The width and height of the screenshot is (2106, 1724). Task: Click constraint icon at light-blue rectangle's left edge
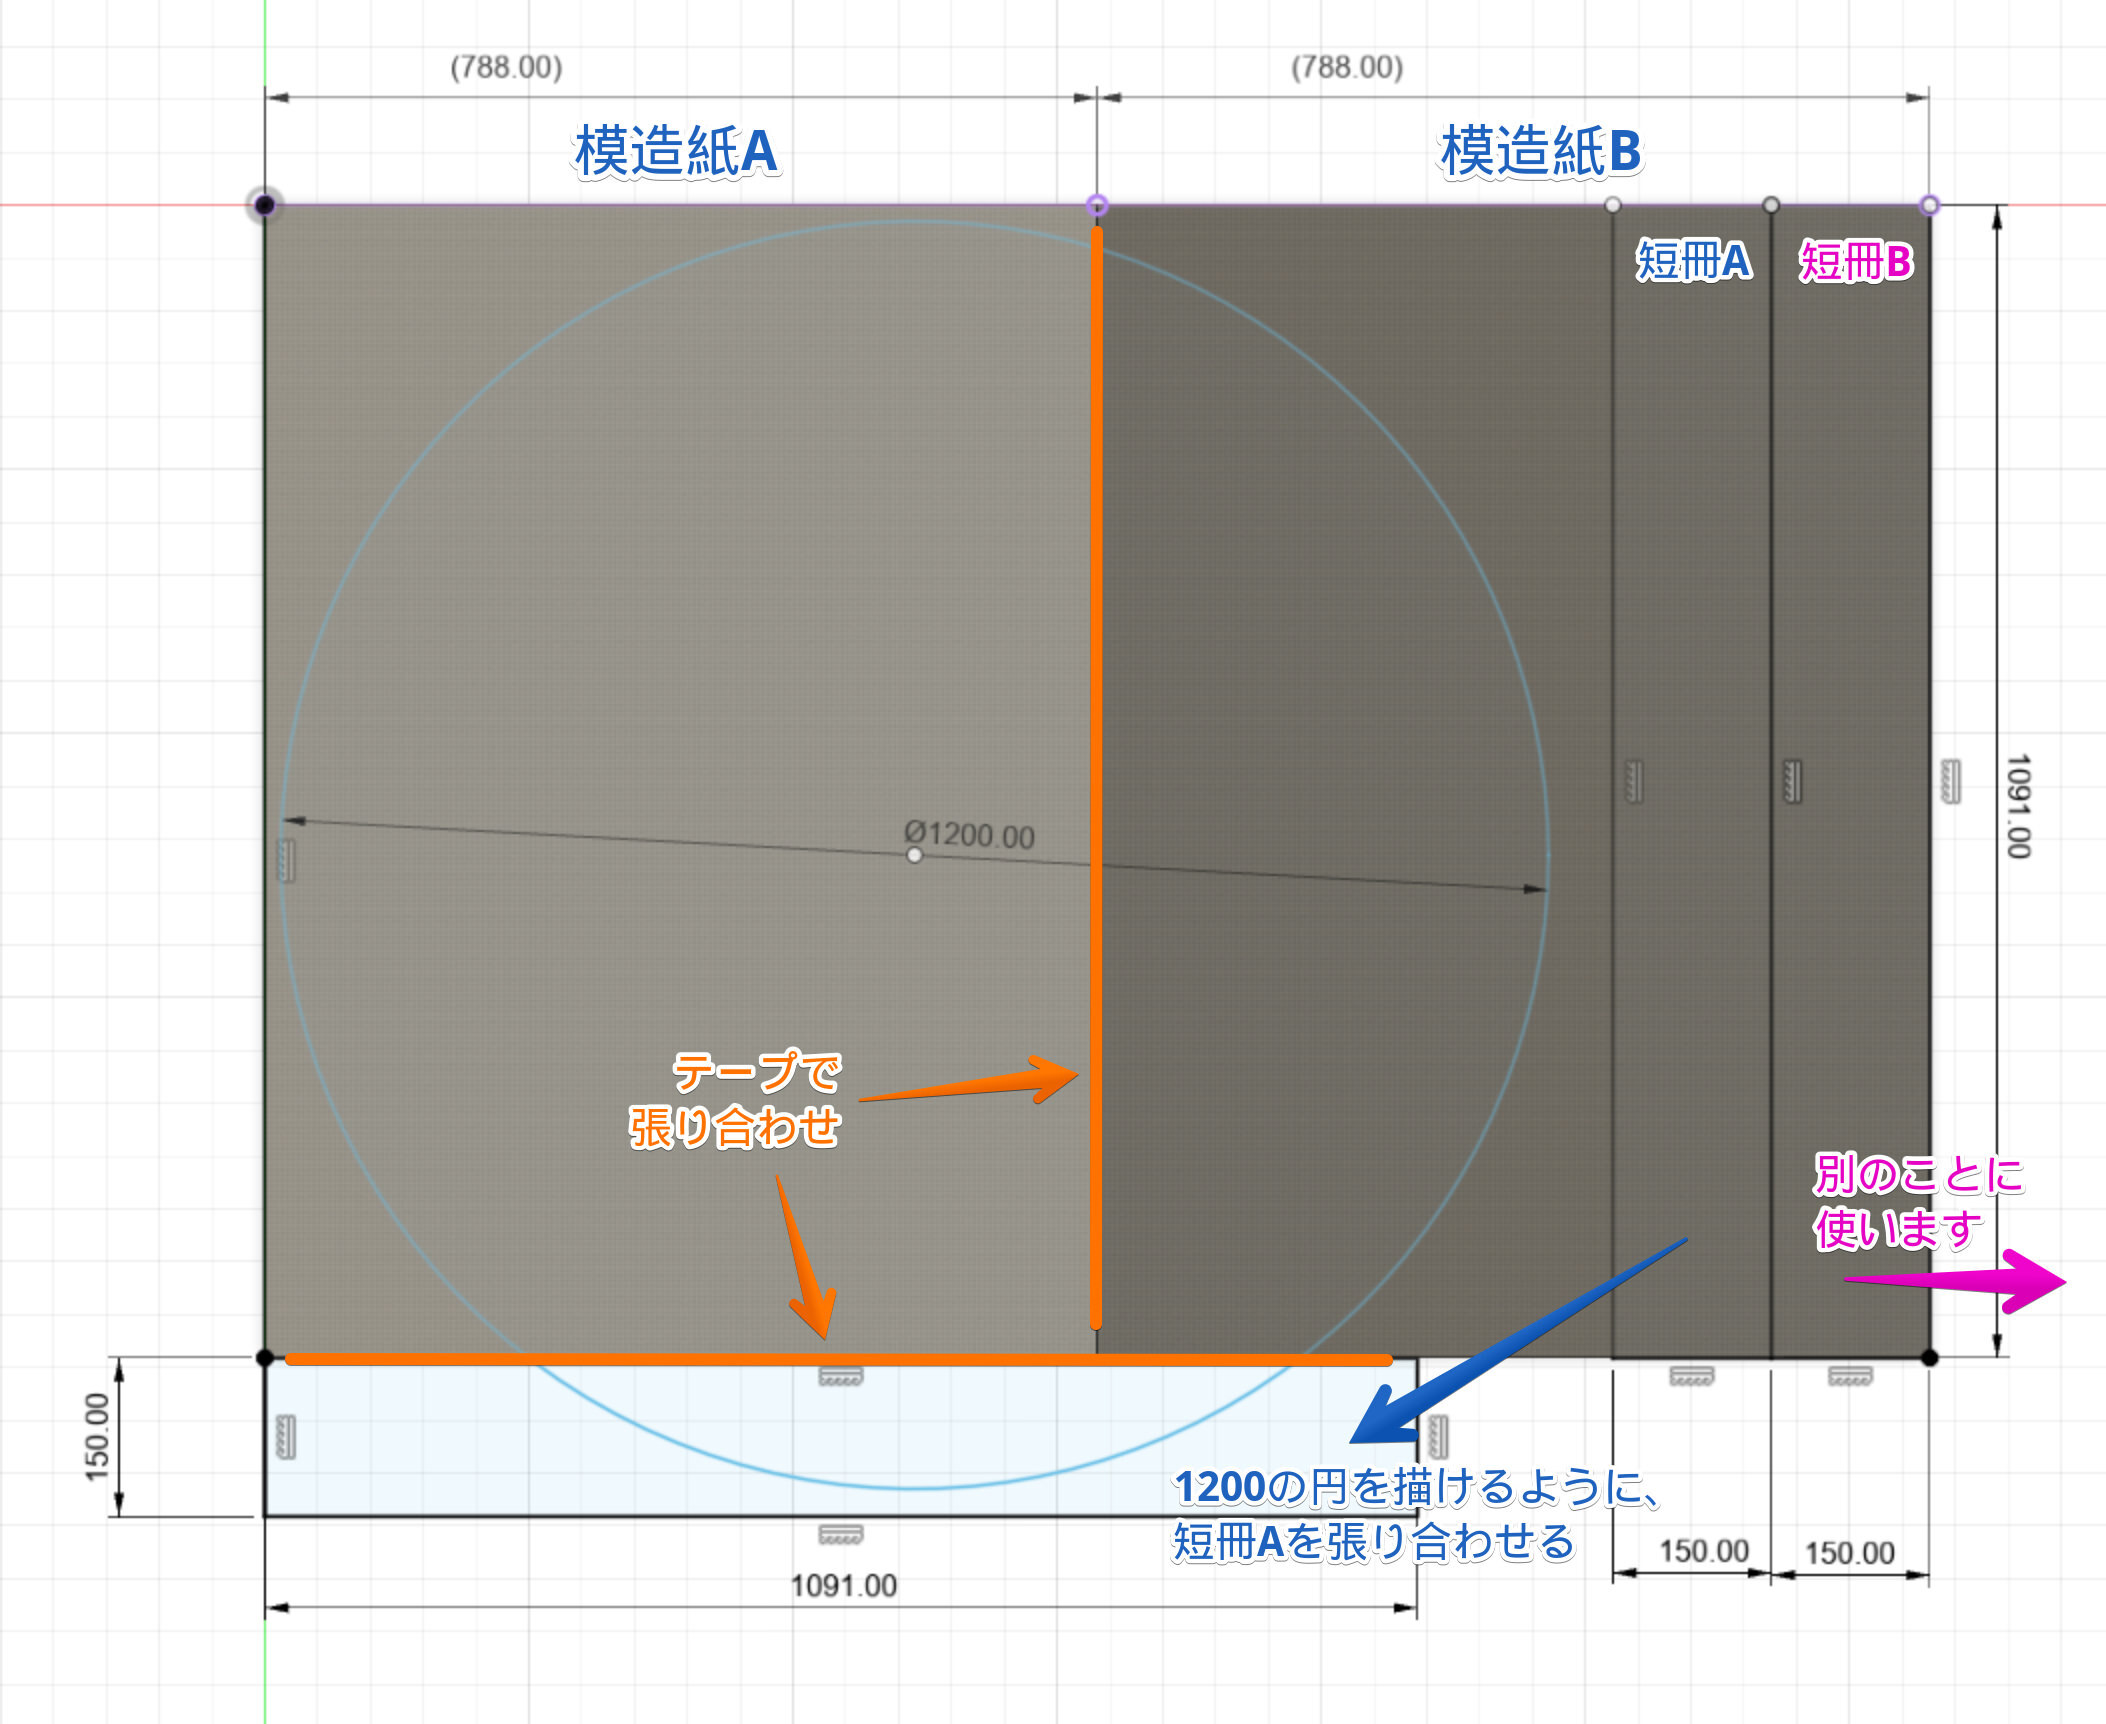coord(286,1436)
